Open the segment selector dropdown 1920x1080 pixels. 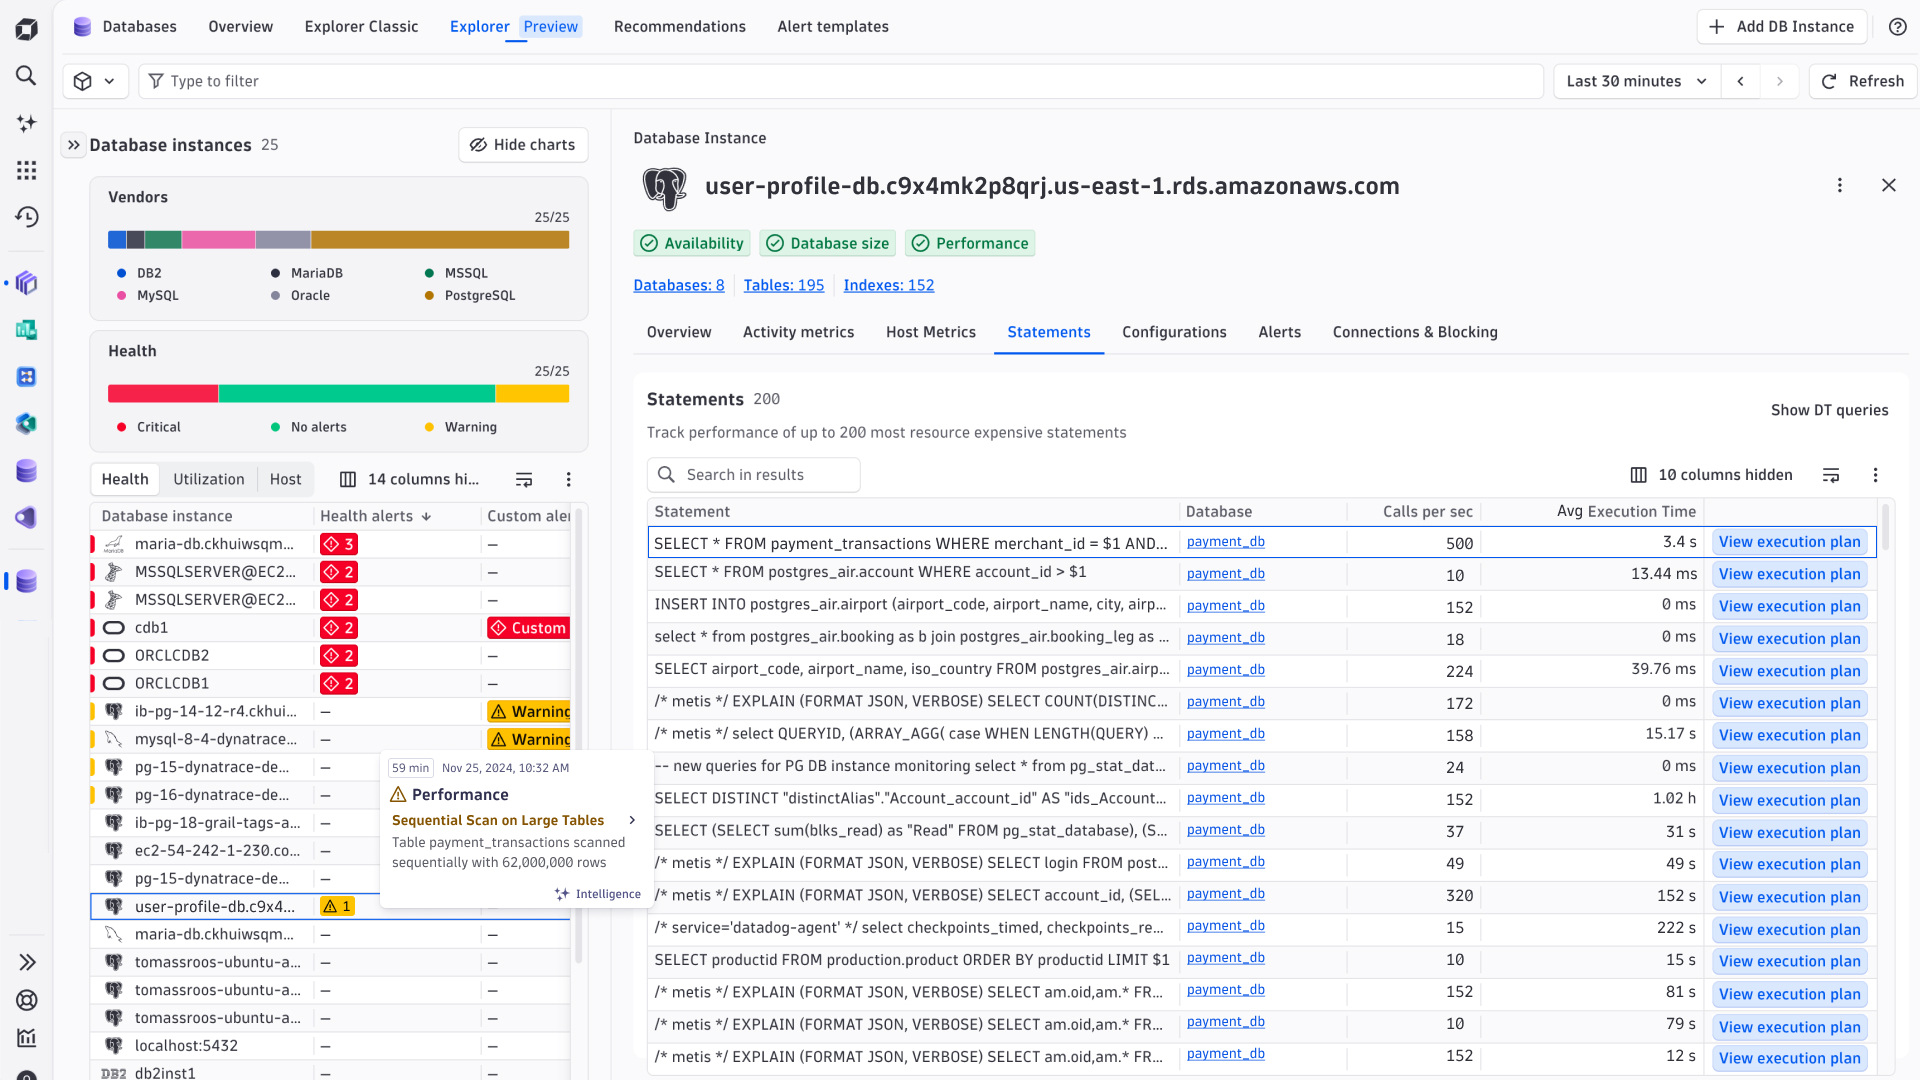point(95,81)
